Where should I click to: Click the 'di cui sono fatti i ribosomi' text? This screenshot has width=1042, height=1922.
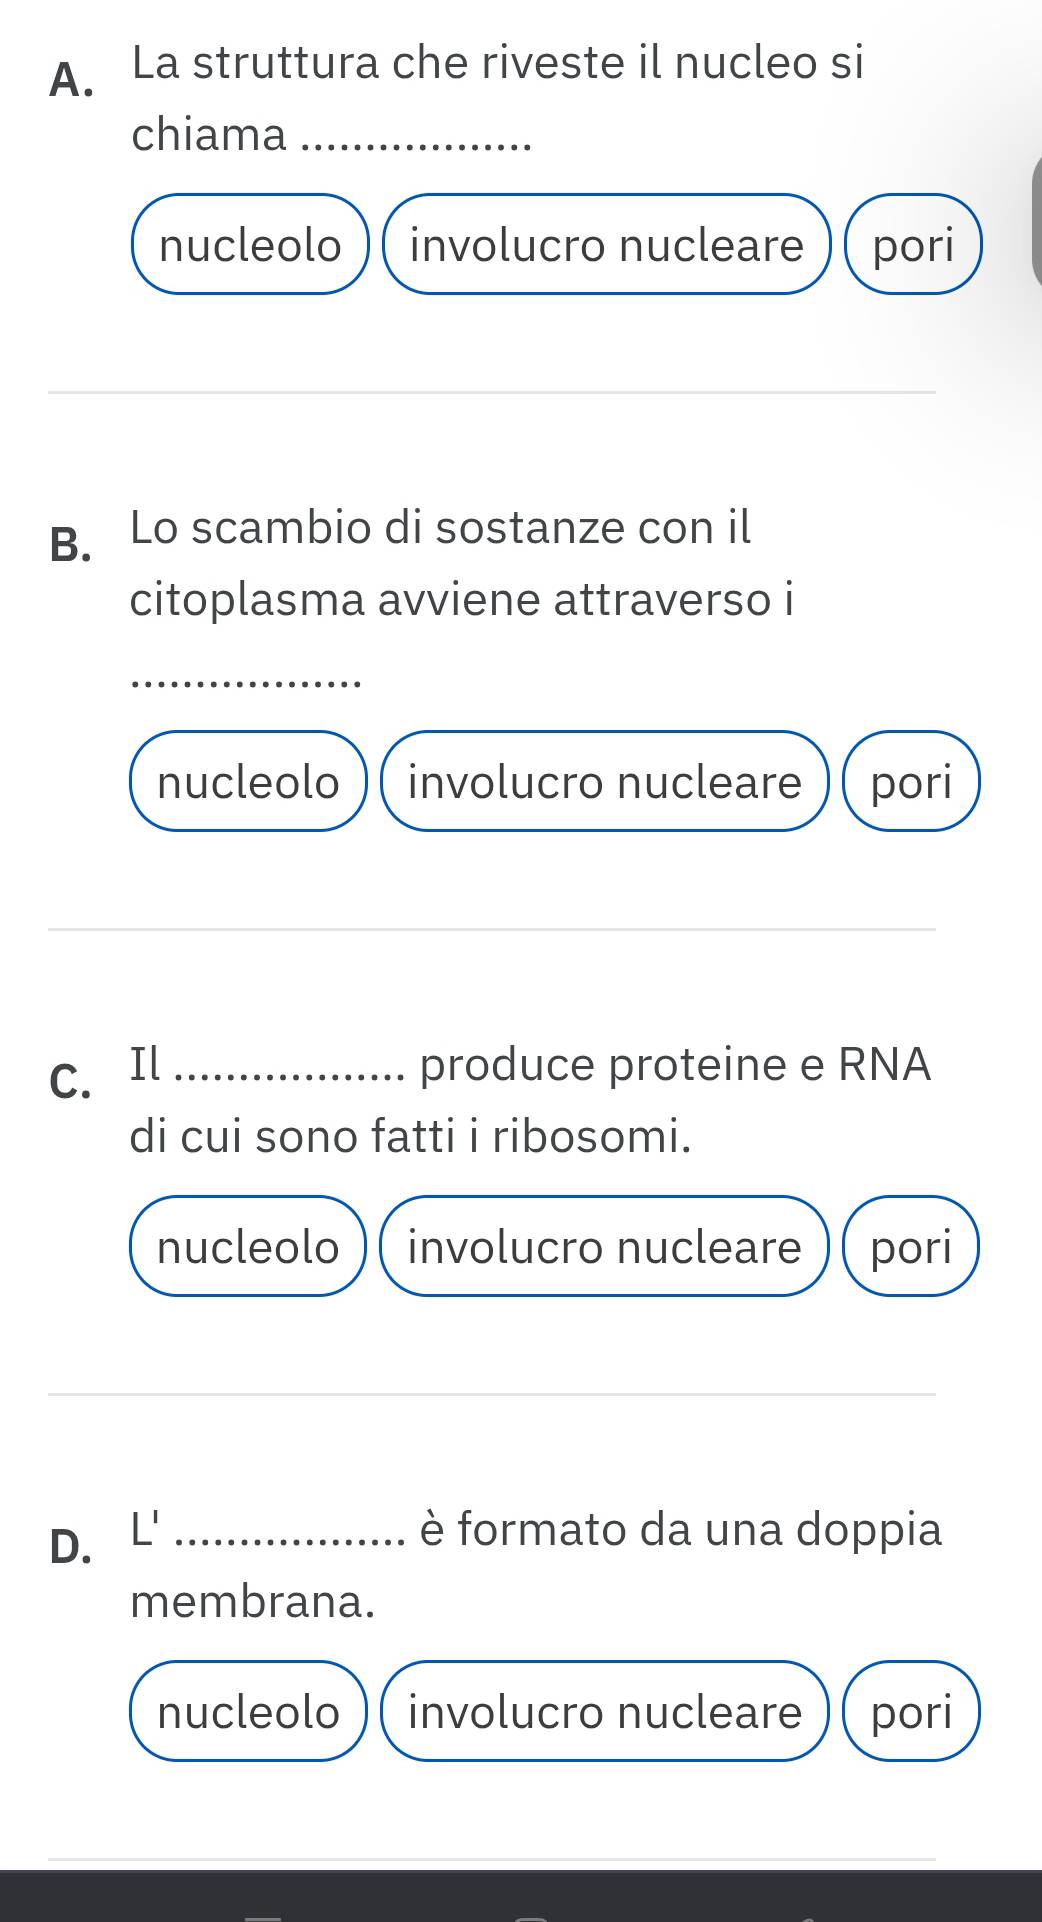410,1136
